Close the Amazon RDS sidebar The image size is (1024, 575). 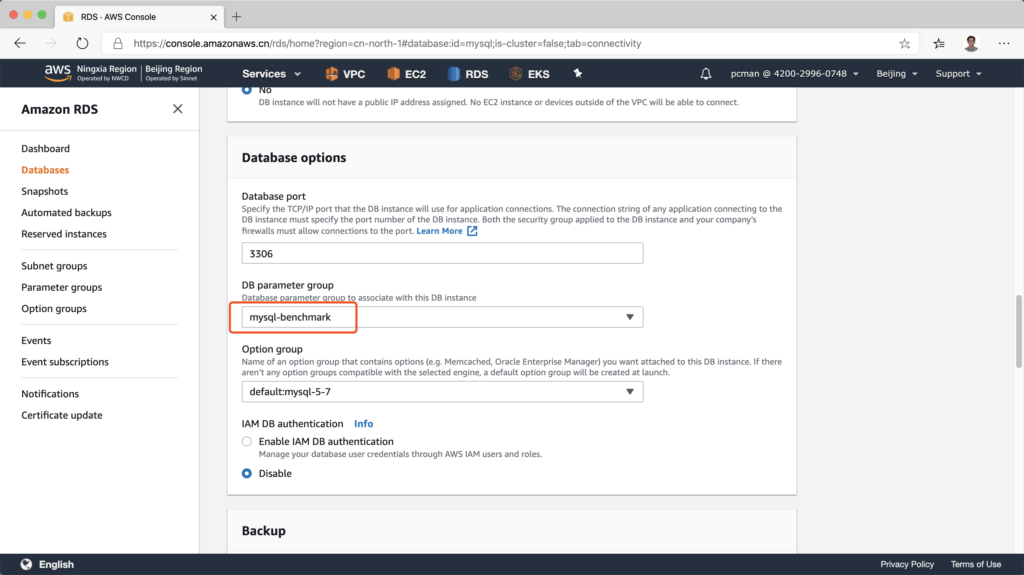point(177,109)
